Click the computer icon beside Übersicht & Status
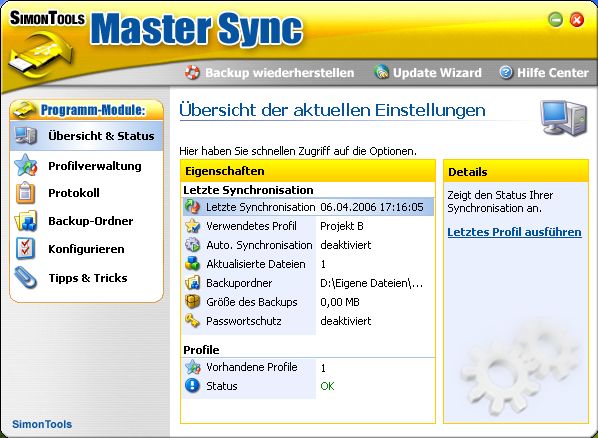598x438 pixels. (26, 135)
